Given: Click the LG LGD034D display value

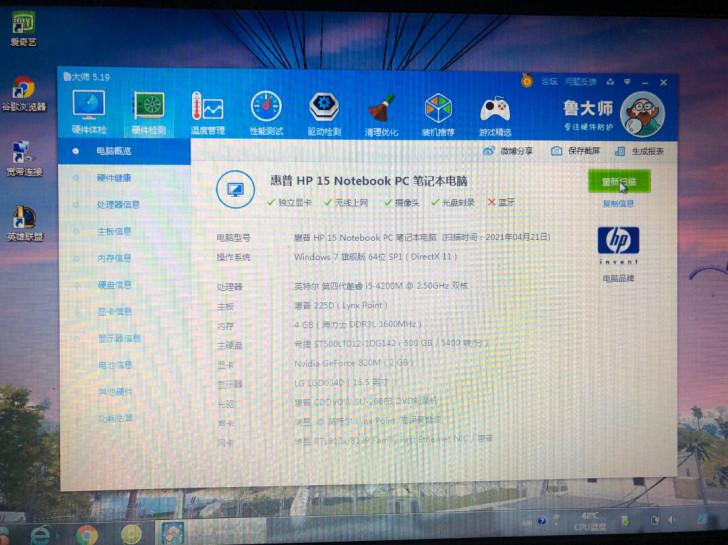Looking at the screenshot, I should point(345,383).
